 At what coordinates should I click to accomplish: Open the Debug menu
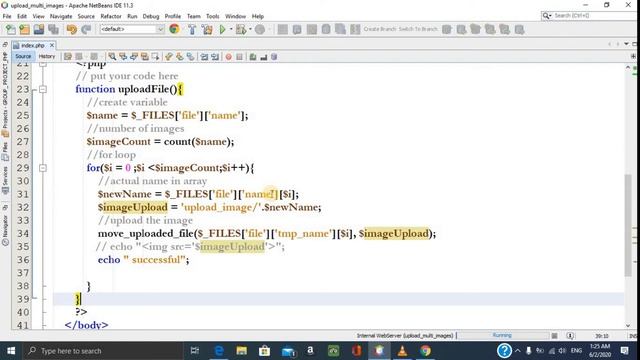(151, 16)
